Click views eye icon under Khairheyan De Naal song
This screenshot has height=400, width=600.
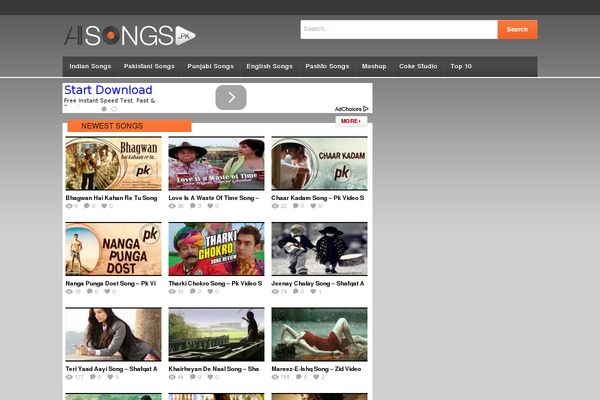[172, 377]
